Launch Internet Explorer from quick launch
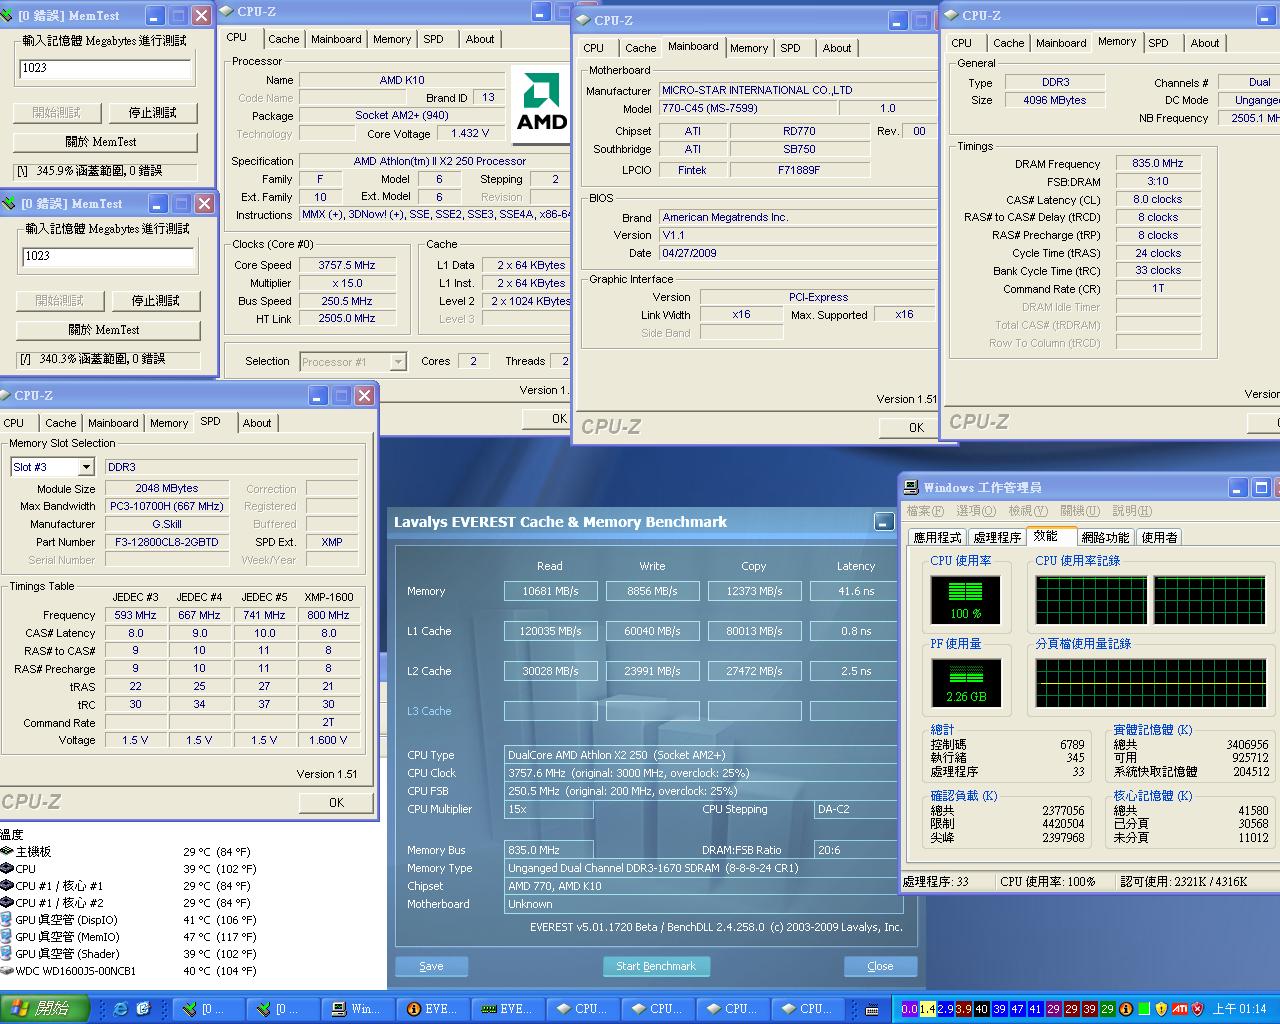 click(121, 1009)
